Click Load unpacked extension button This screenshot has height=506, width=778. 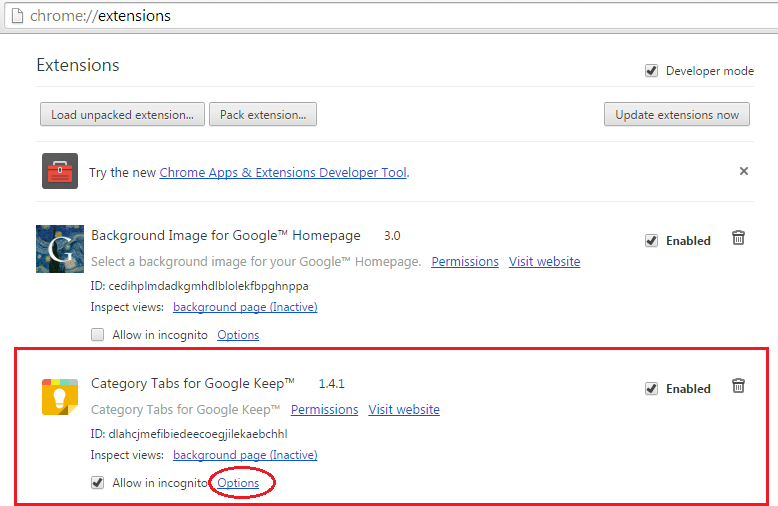[x=122, y=115]
